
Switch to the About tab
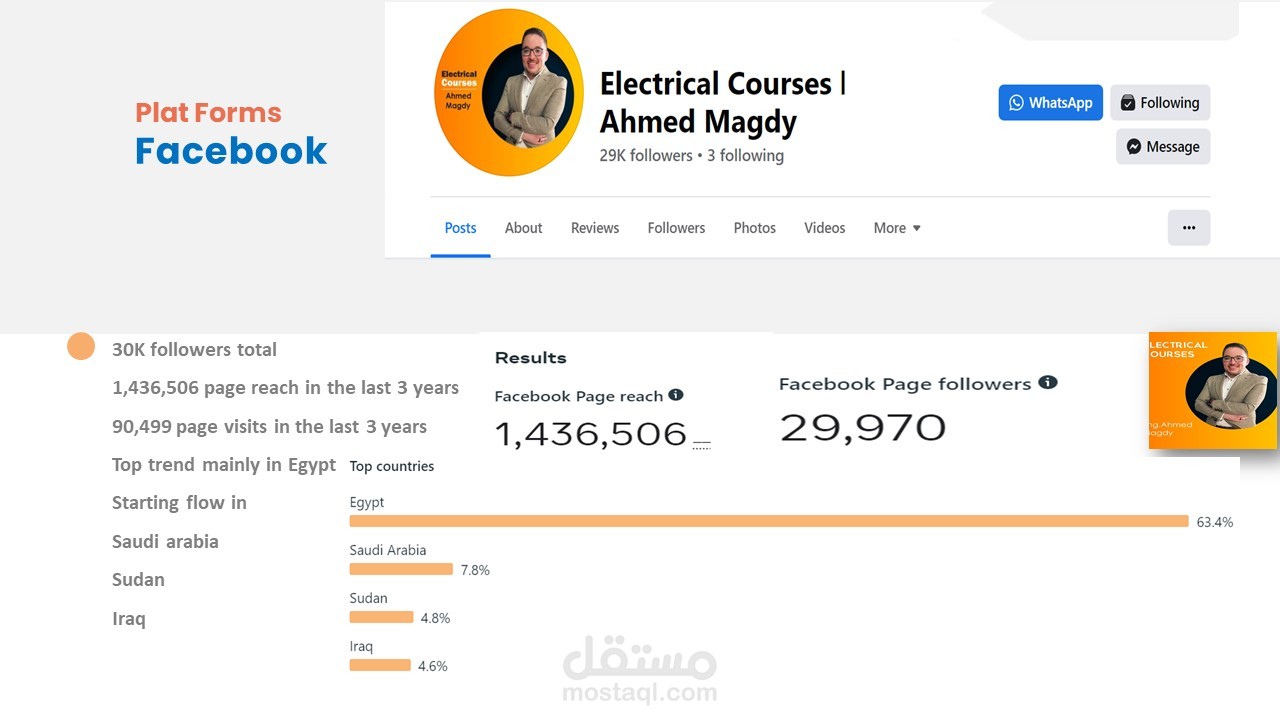point(523,228)
